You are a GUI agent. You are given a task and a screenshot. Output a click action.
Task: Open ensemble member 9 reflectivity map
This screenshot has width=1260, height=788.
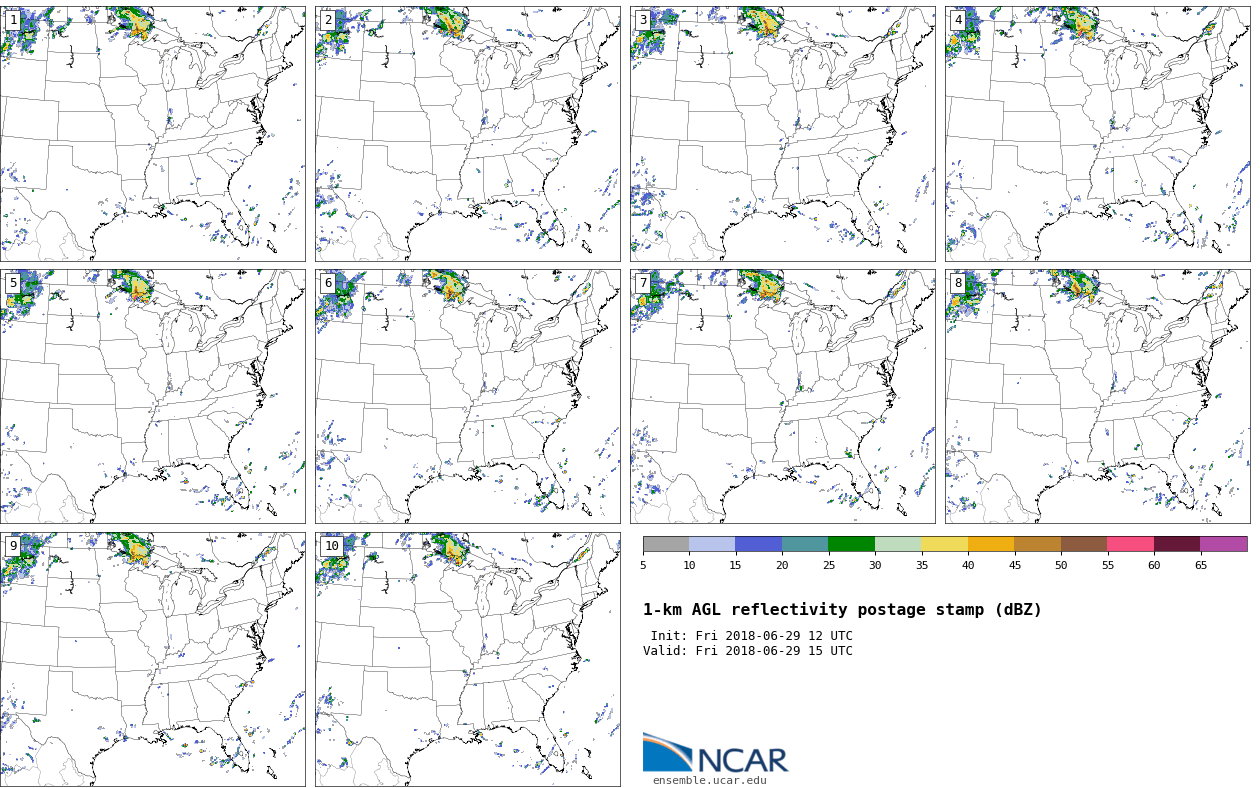click(152, 659)
